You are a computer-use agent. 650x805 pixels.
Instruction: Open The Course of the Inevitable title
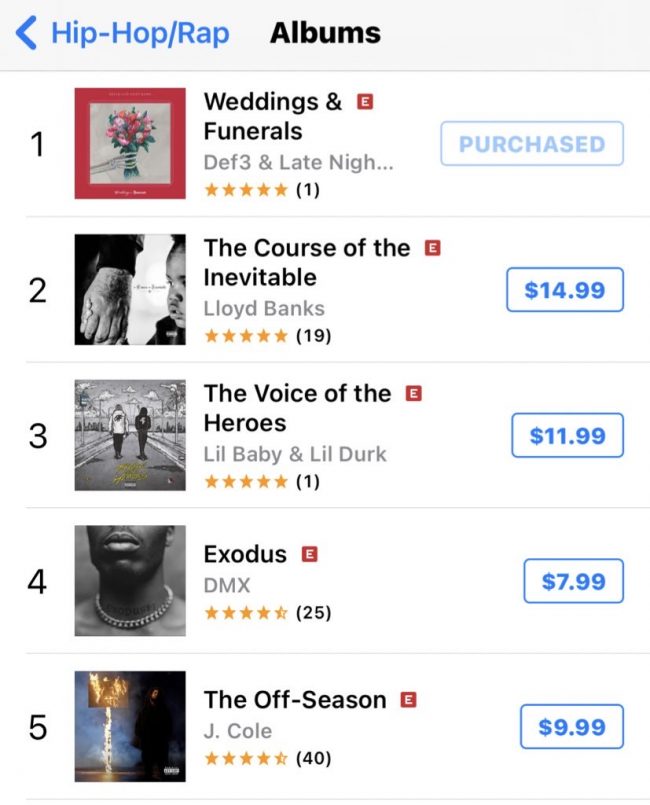tap(306, 262)
